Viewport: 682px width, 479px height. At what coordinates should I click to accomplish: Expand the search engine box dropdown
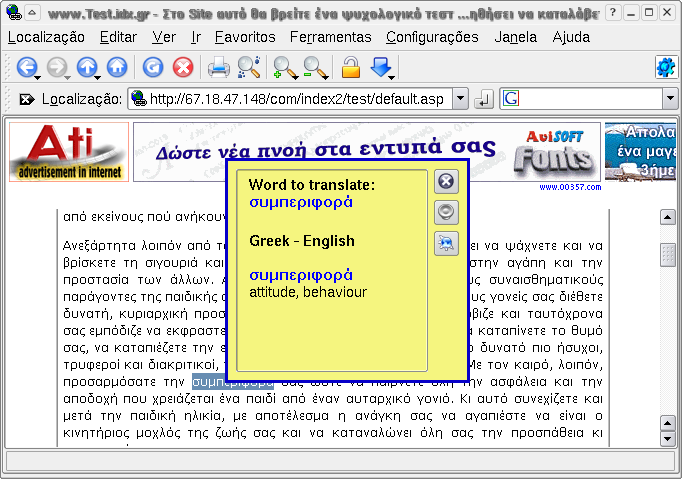tap(665, 99)
